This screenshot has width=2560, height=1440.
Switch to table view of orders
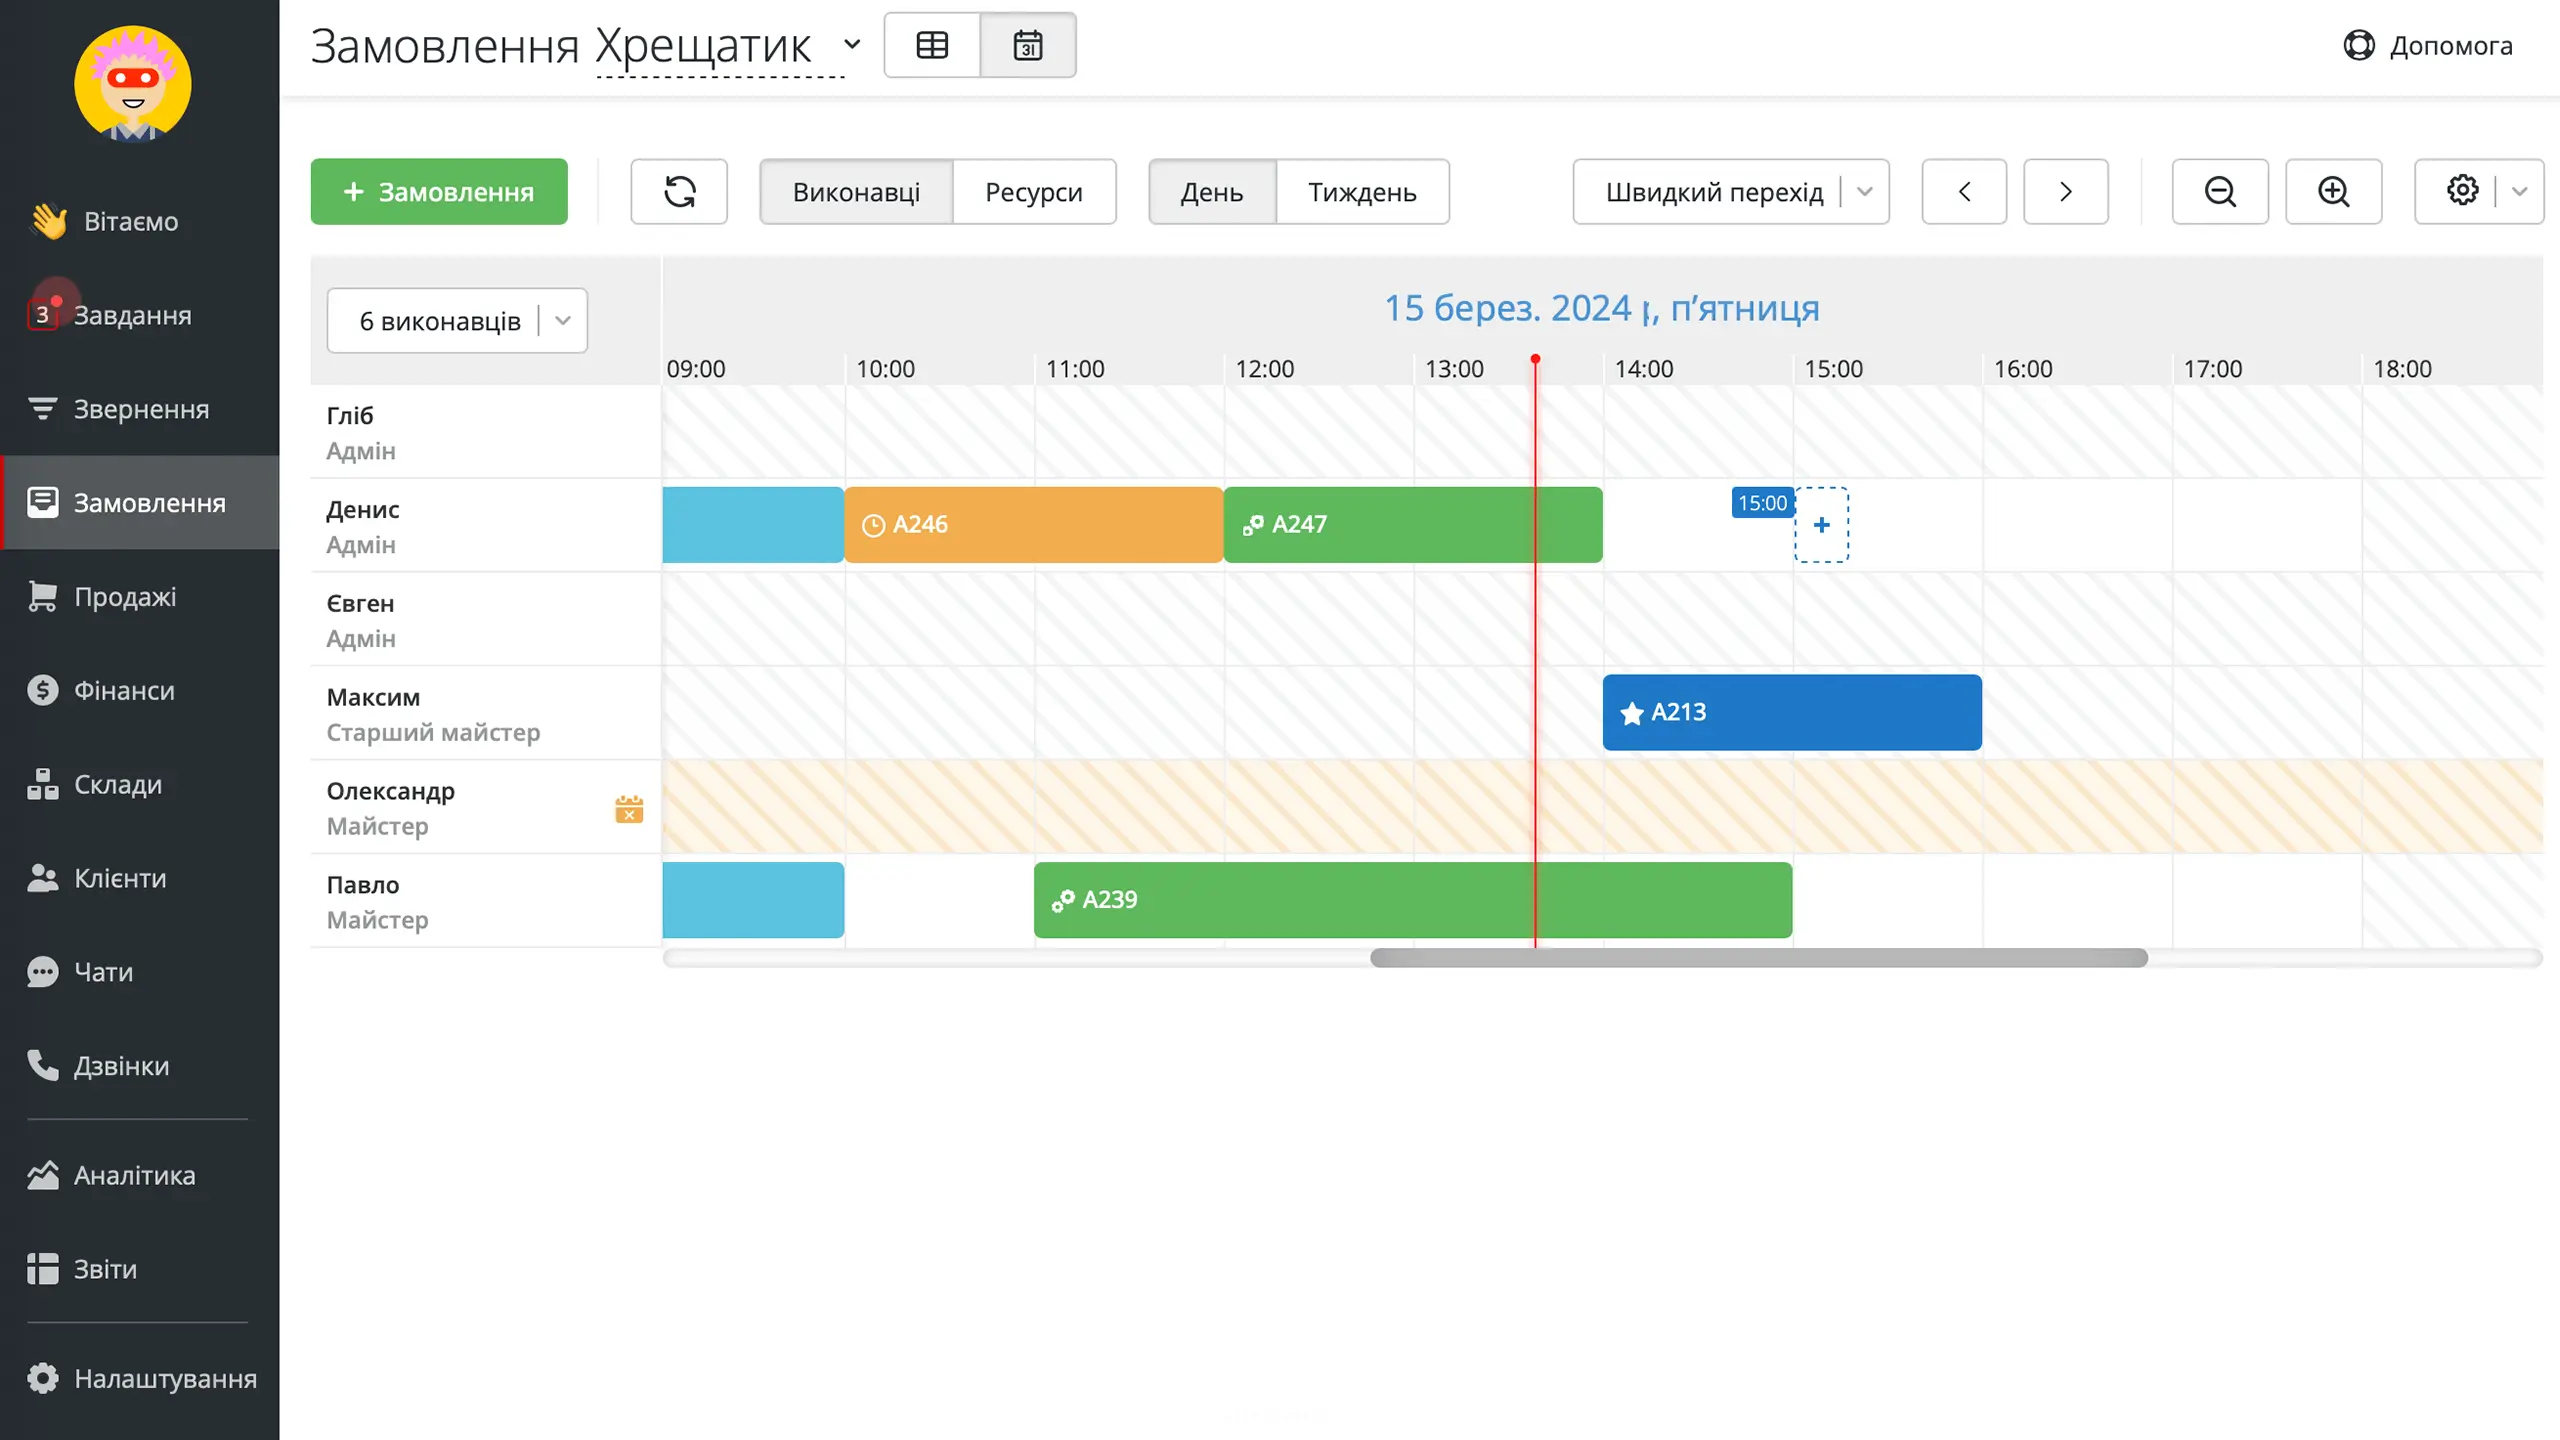(932, 45)
